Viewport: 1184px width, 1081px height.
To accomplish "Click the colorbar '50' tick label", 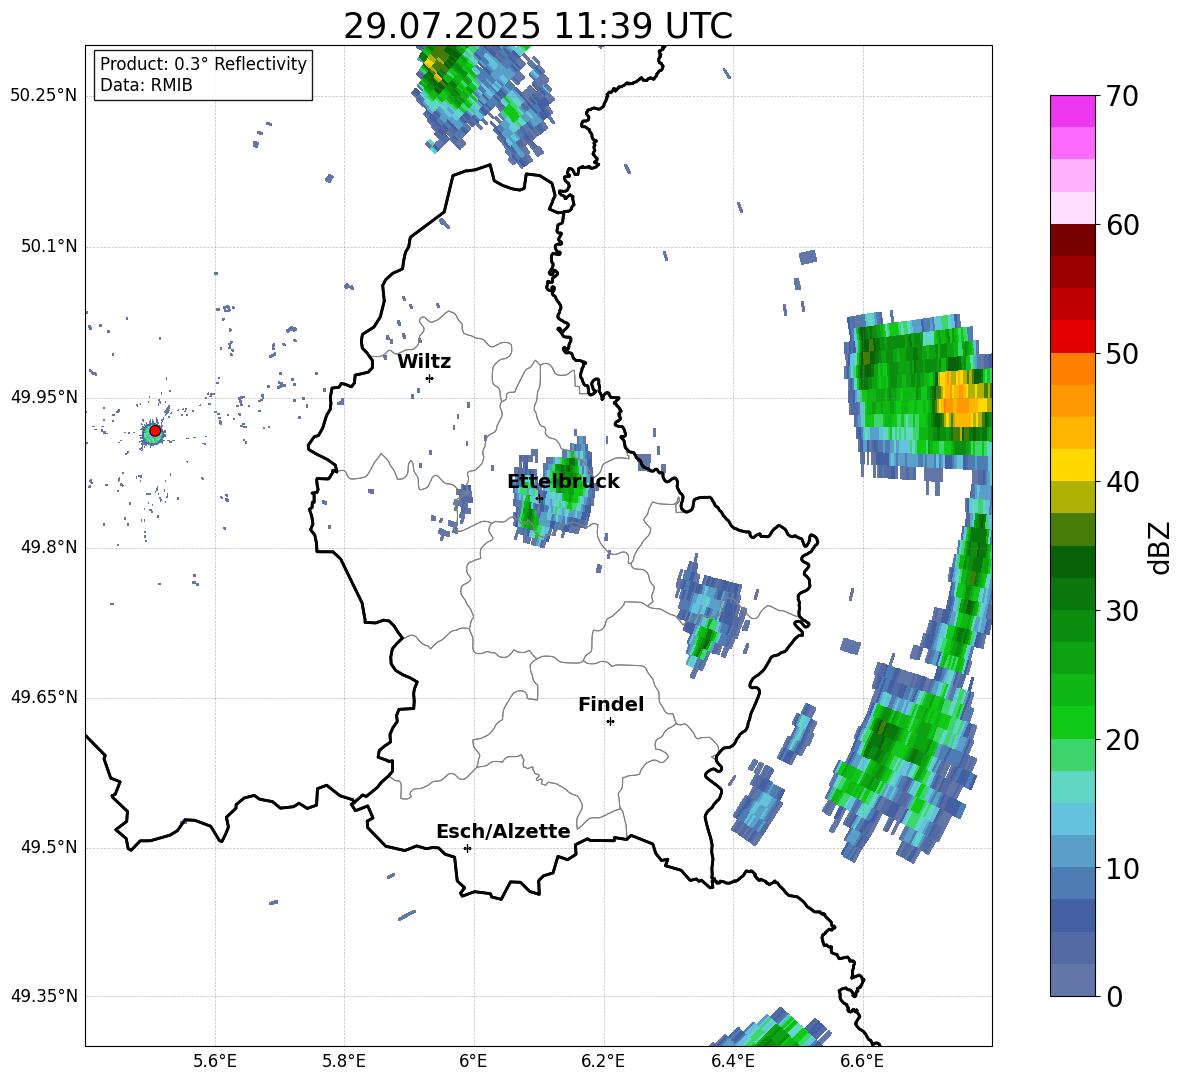I will [x=1122, y=354].
